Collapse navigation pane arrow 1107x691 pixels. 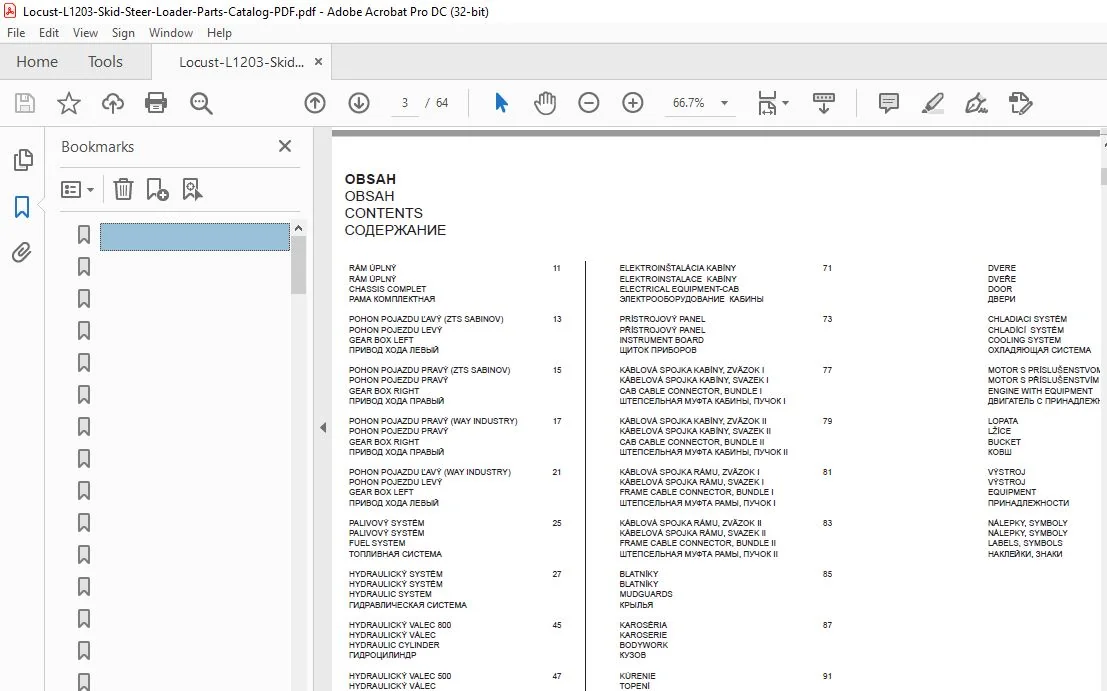(323, 427)
